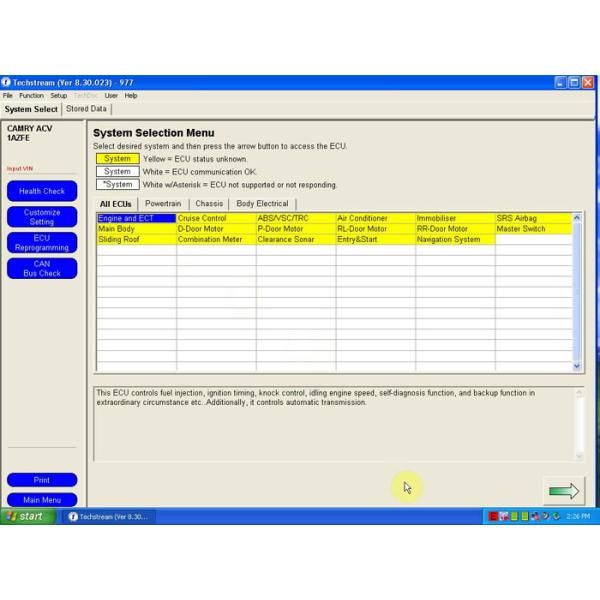Run CAN Bus Check

[42, 268]
